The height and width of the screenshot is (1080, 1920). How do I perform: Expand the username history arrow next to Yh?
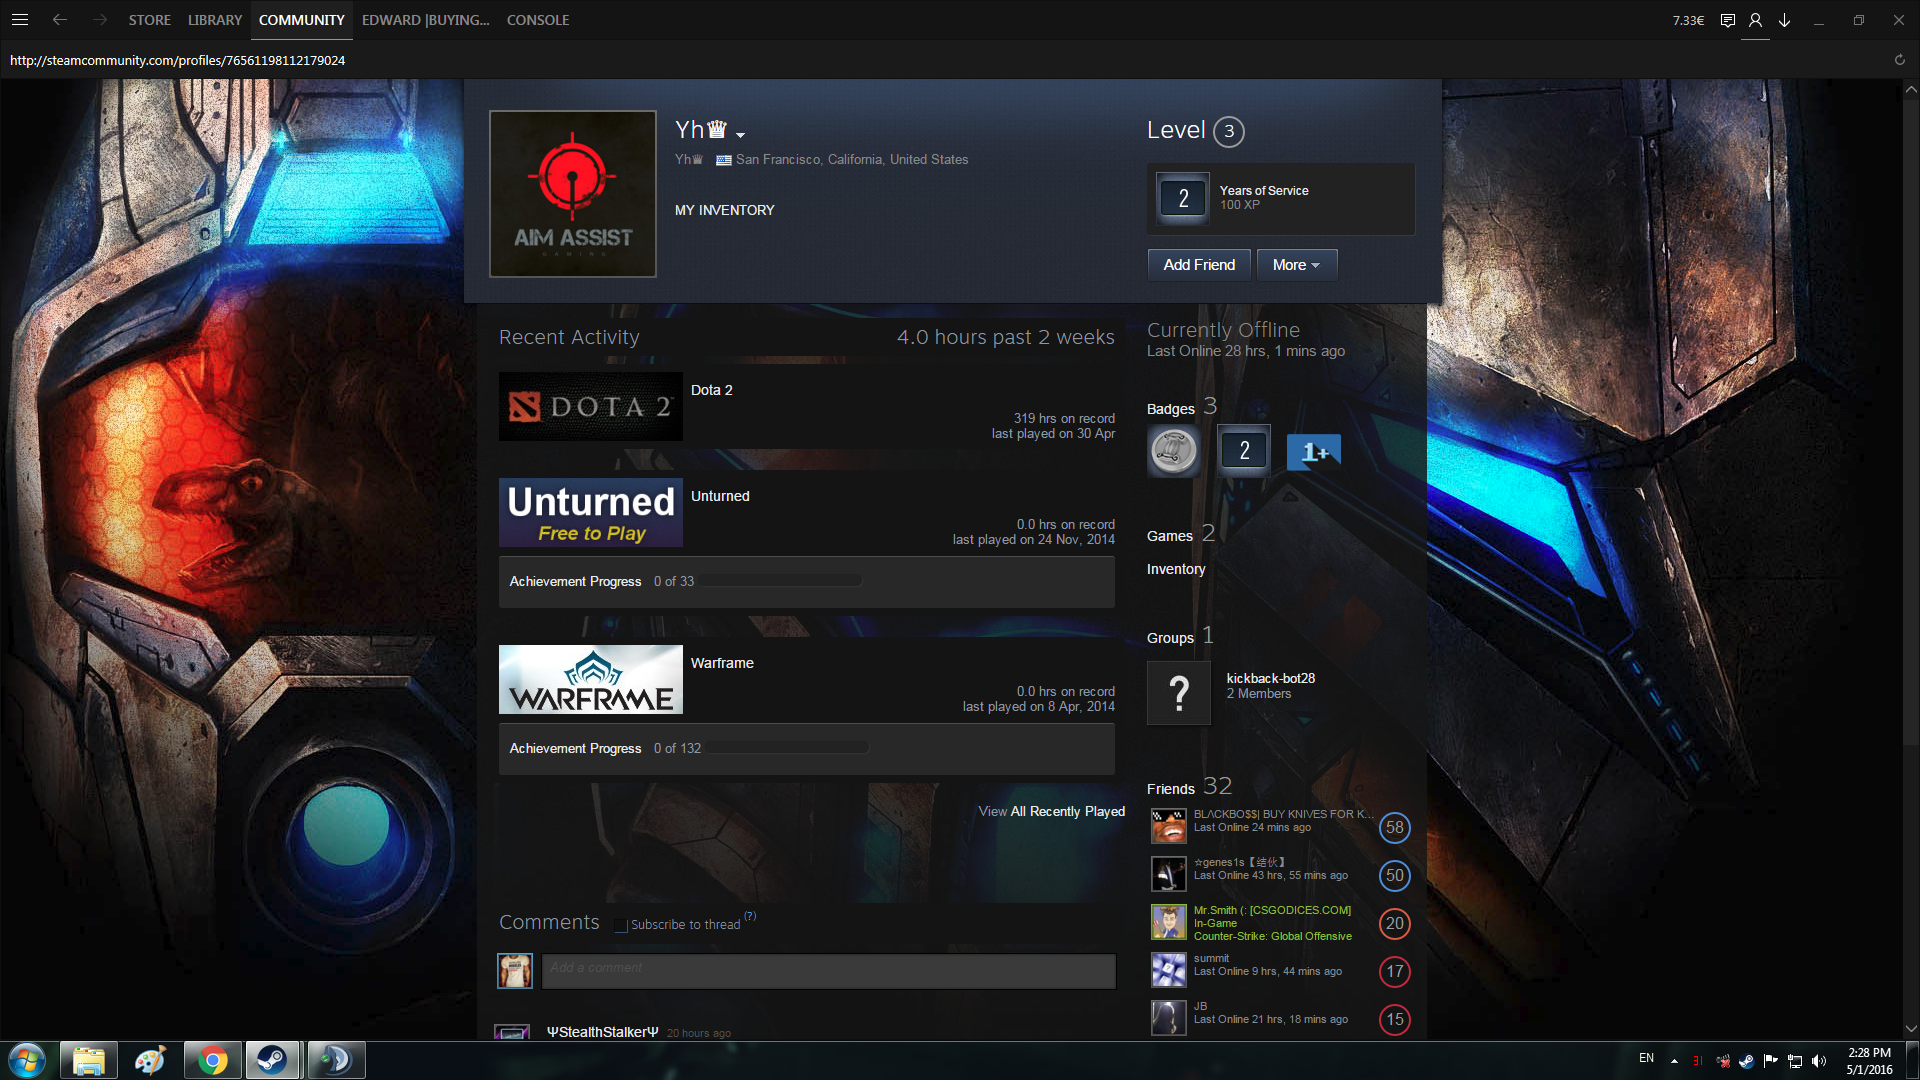tap(740, 134)
